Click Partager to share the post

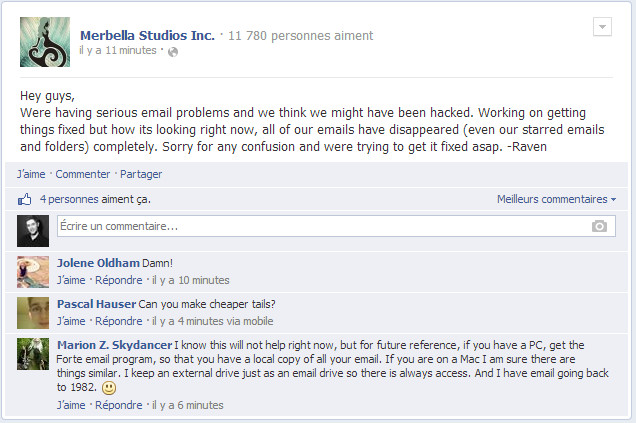pyautogui.click(x=141, y=174)
